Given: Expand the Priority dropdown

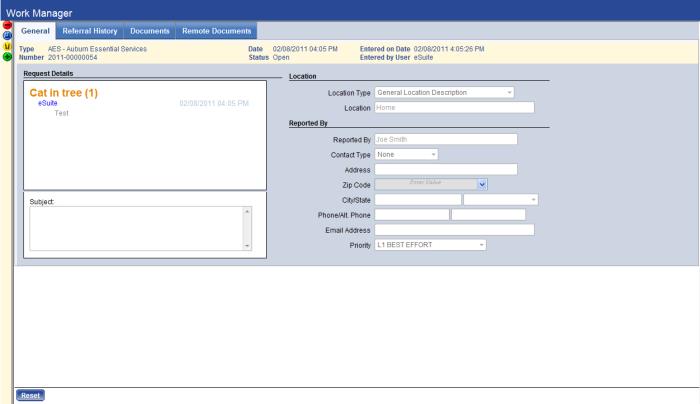Looking at the screenshot, I should pos(481,245).
